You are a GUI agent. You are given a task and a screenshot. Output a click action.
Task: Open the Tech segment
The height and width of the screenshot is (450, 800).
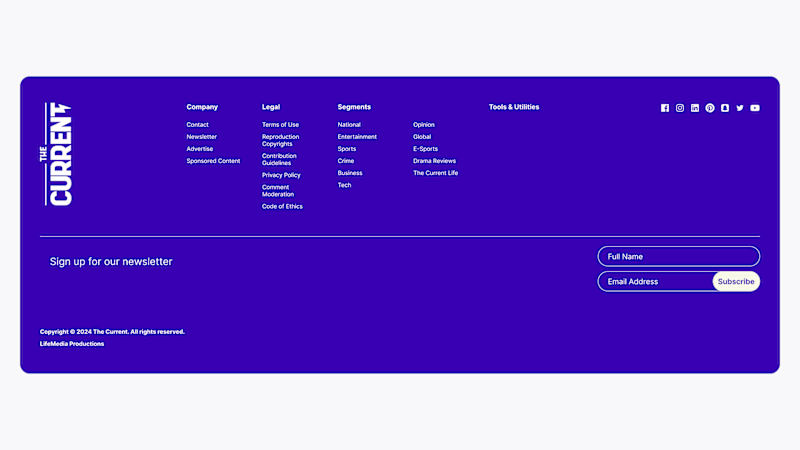click(x=344, y=185)
